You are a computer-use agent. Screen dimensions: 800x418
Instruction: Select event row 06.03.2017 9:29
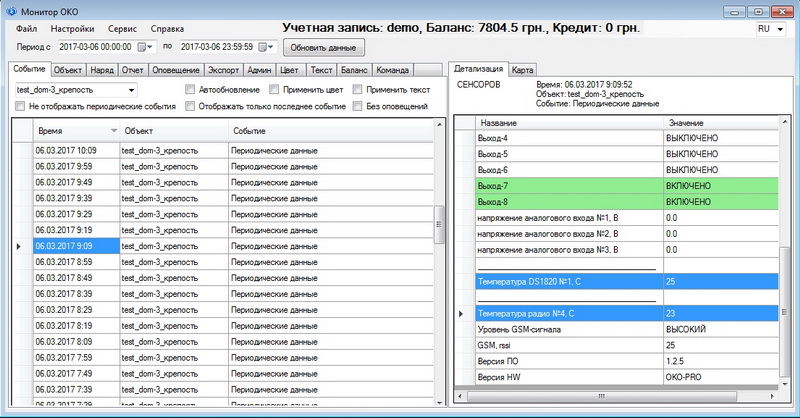[233, 214]
